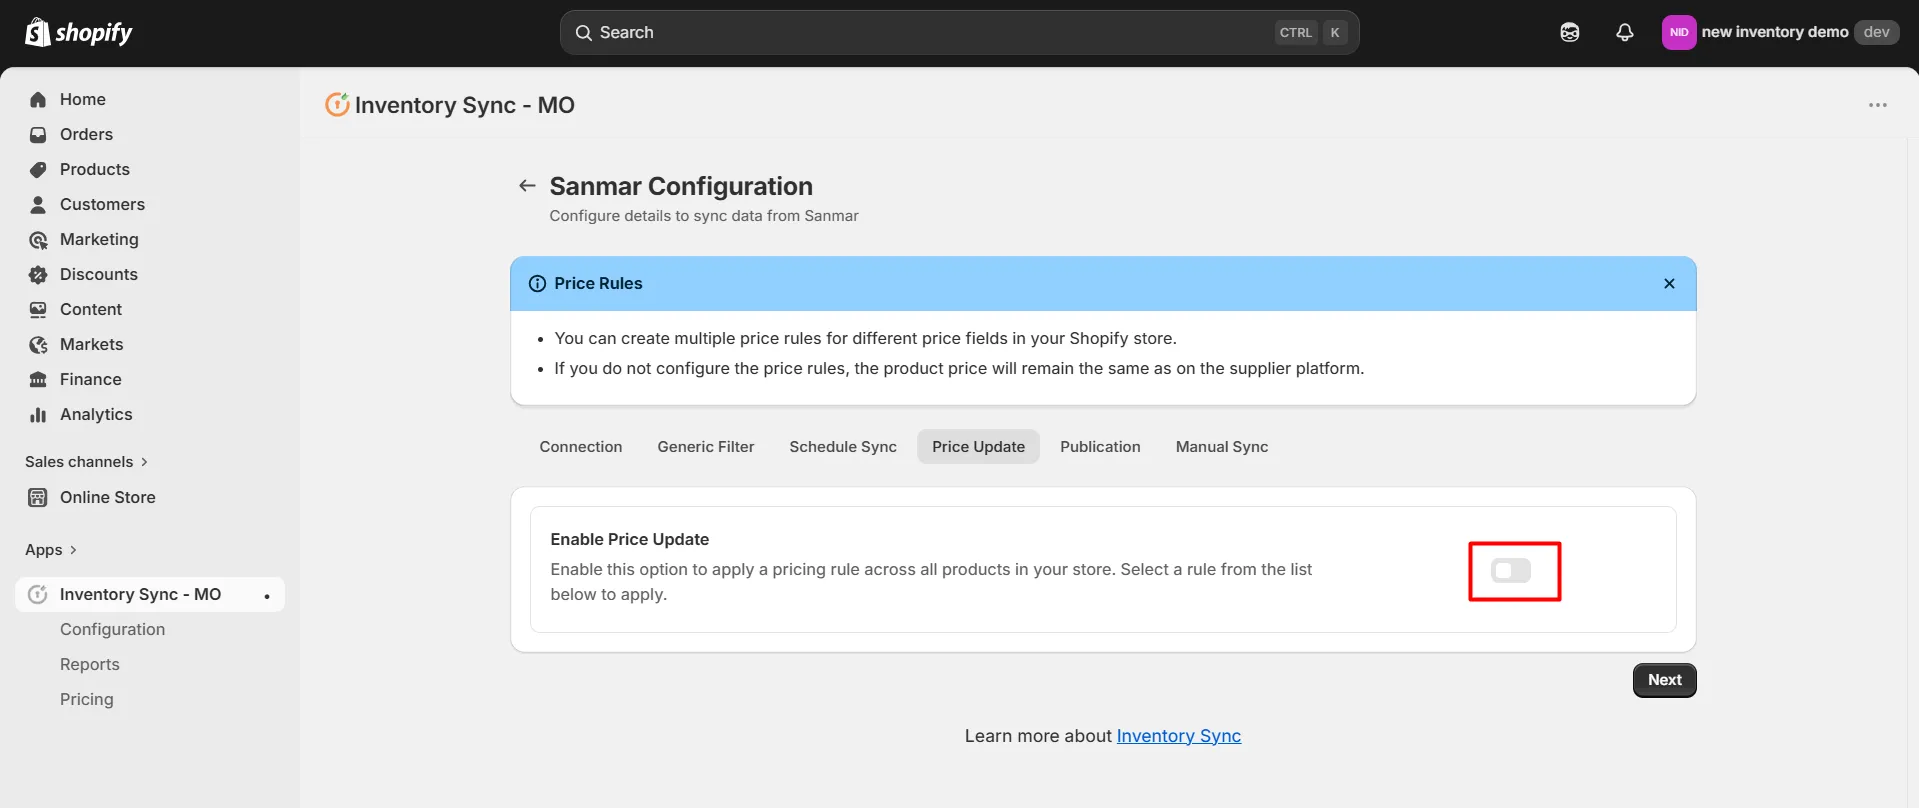Click the dev badge in top bar
Viewport: 1919px width, 808px height.
[1876, 32]
